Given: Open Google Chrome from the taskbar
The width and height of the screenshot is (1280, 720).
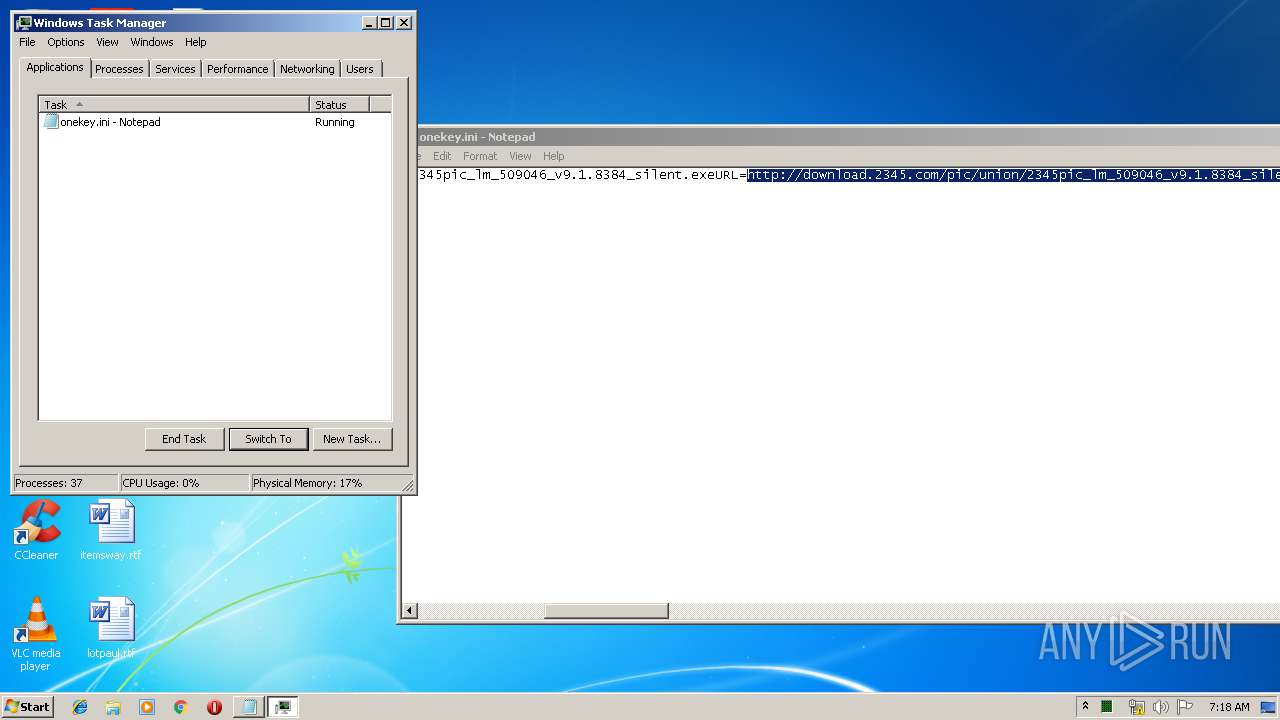Looking at the screenshot, I should click(181, 707).
